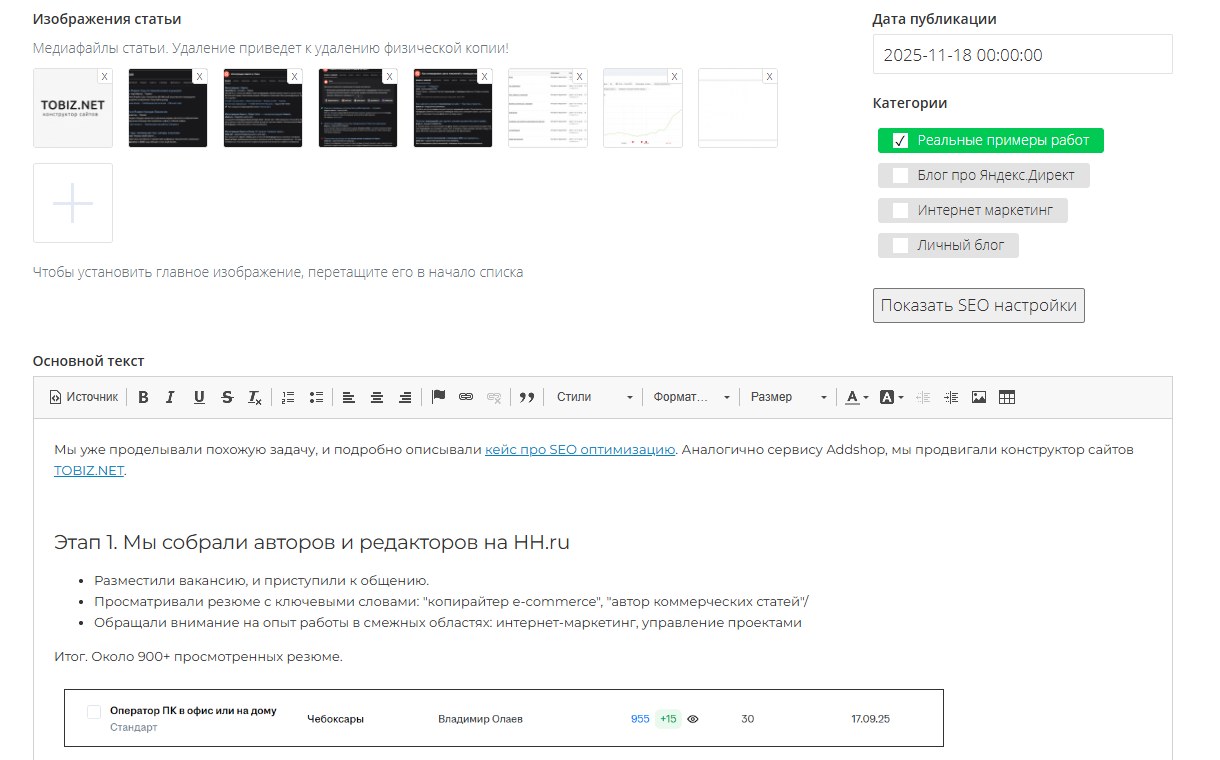Click the unlink icon in the toolbar
Image resolution: width=1220 pixels, height=760 pixels.
tap(494, 397)
